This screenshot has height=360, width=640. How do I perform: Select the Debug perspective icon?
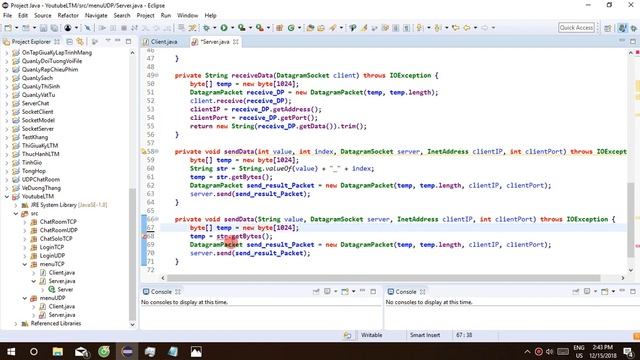[x=634, y=28]
